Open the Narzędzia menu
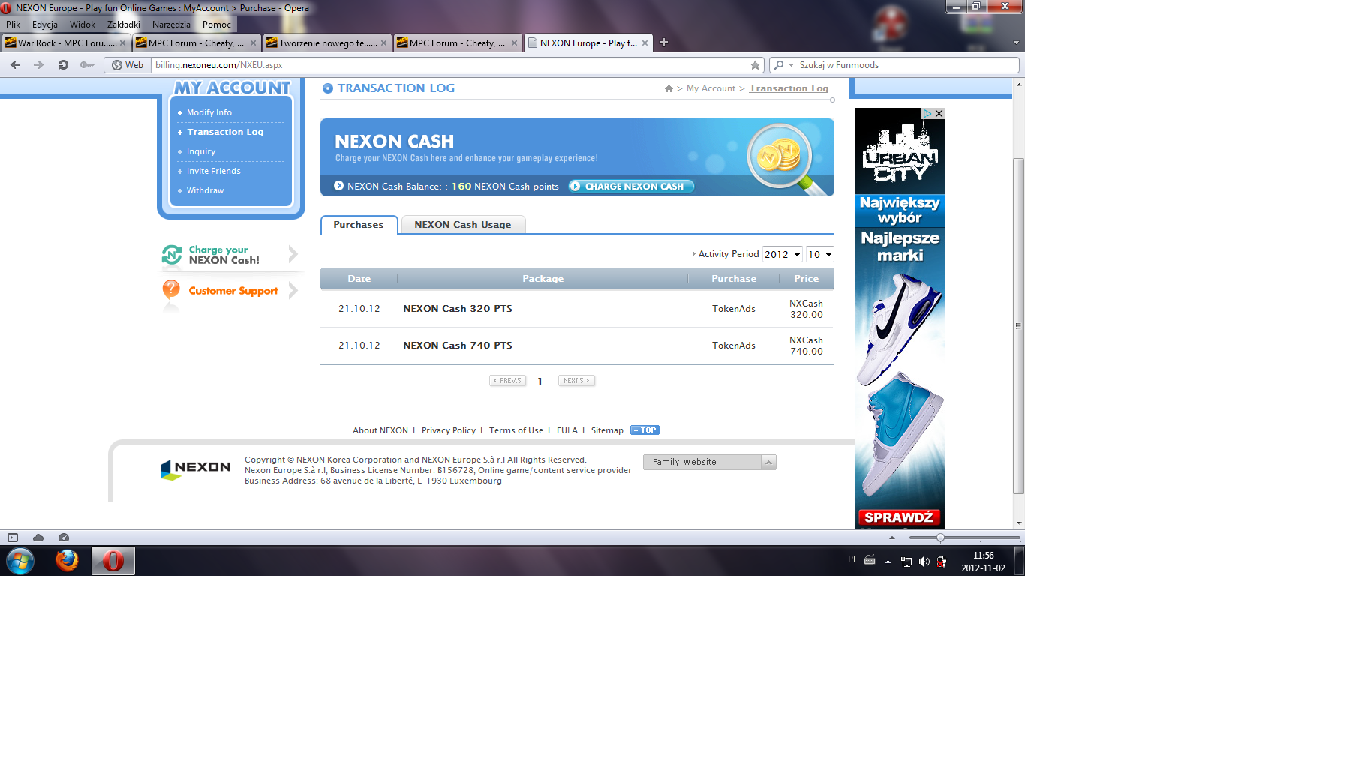The image size is (1366, 768). pos(172,24)
